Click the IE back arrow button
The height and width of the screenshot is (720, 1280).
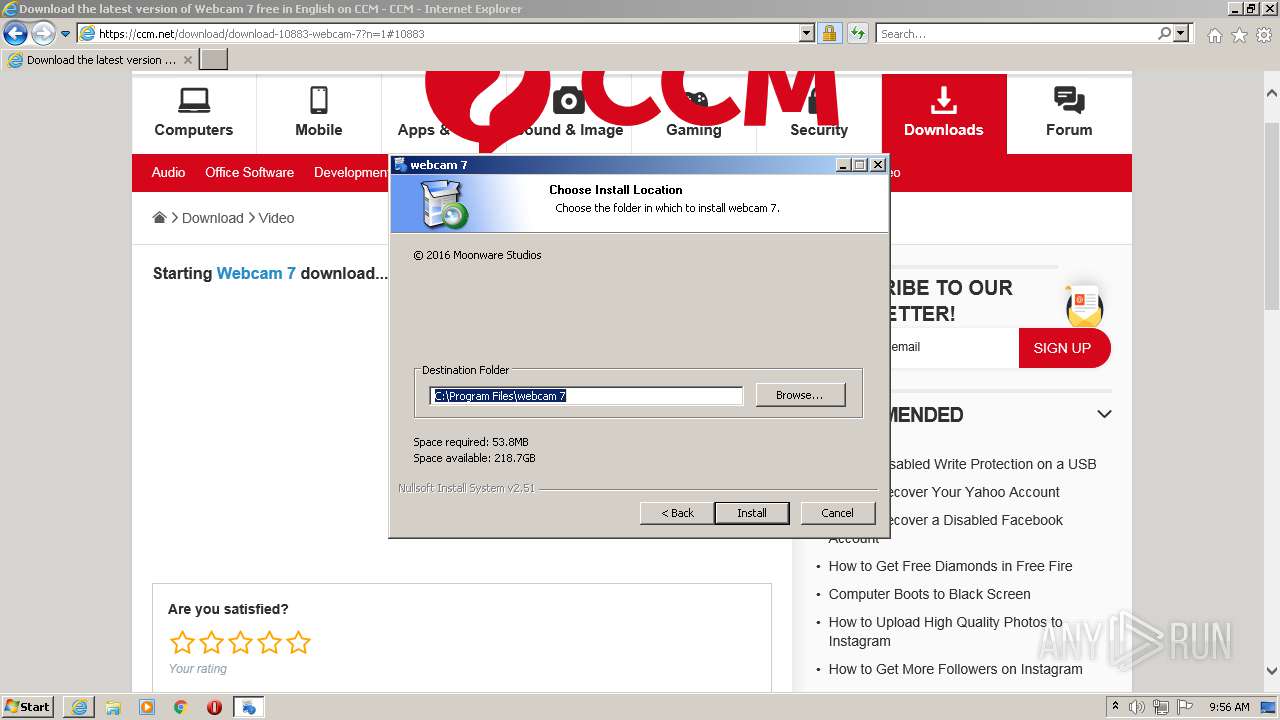point(15,34)
